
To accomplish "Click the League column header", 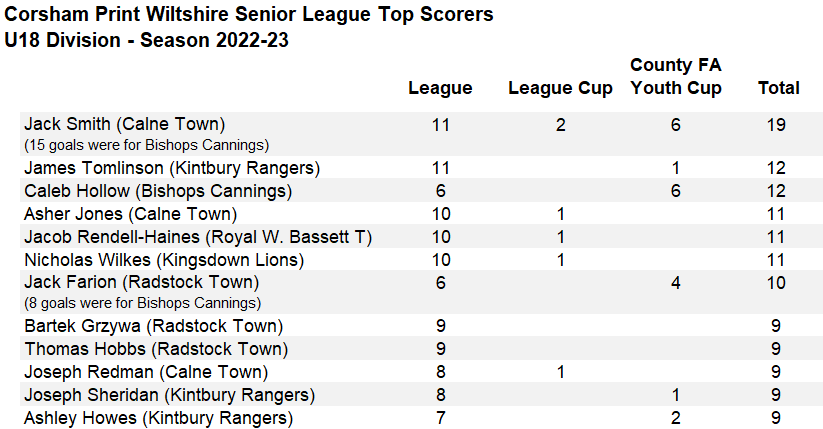I will [440, 88].
